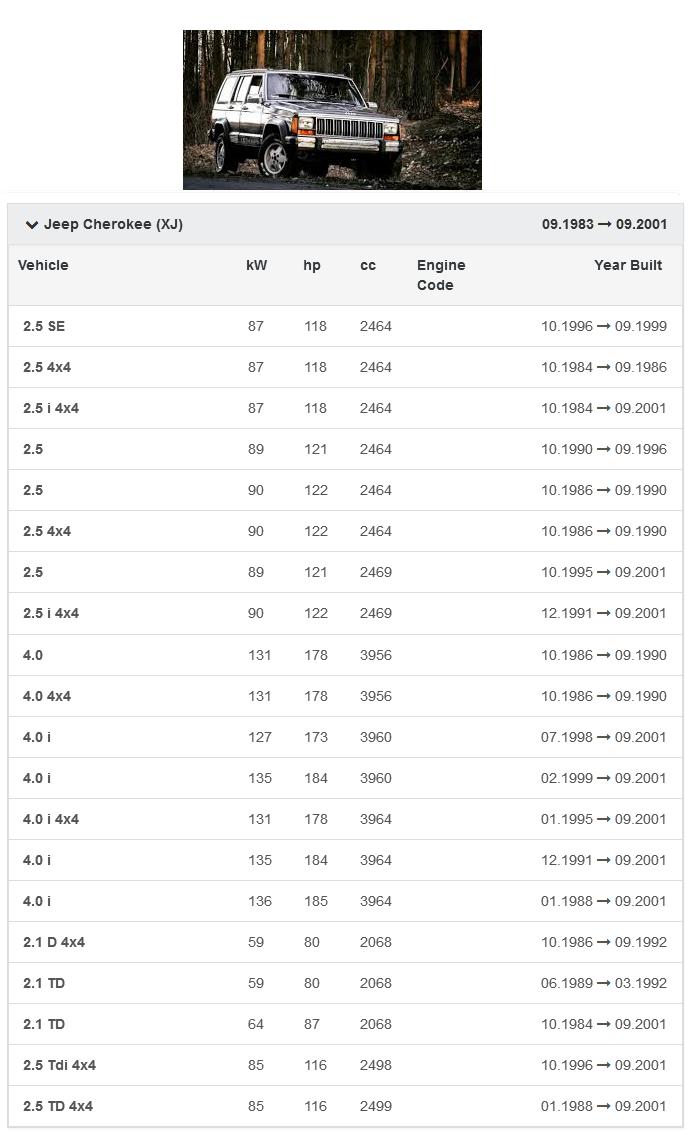This screenshot has width=689, height=1131.
Task: Select the 4.0 i 136 kW row
Action: [37, 901]
